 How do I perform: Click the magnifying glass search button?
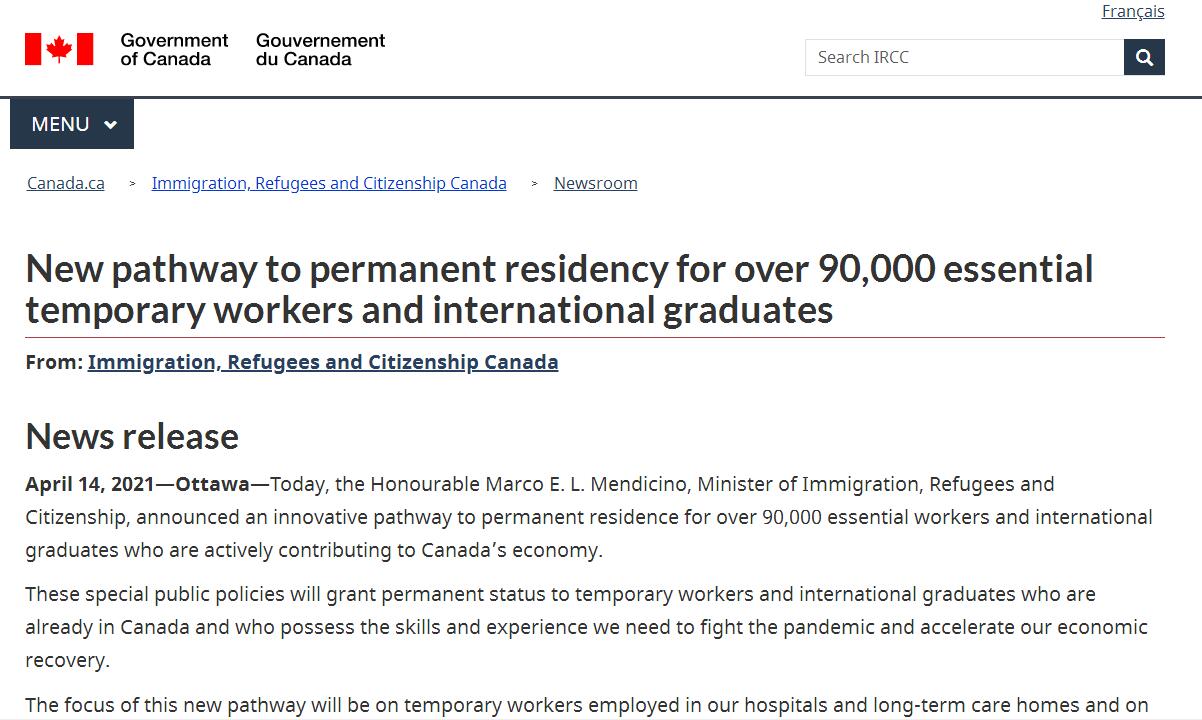[1144, 58]
